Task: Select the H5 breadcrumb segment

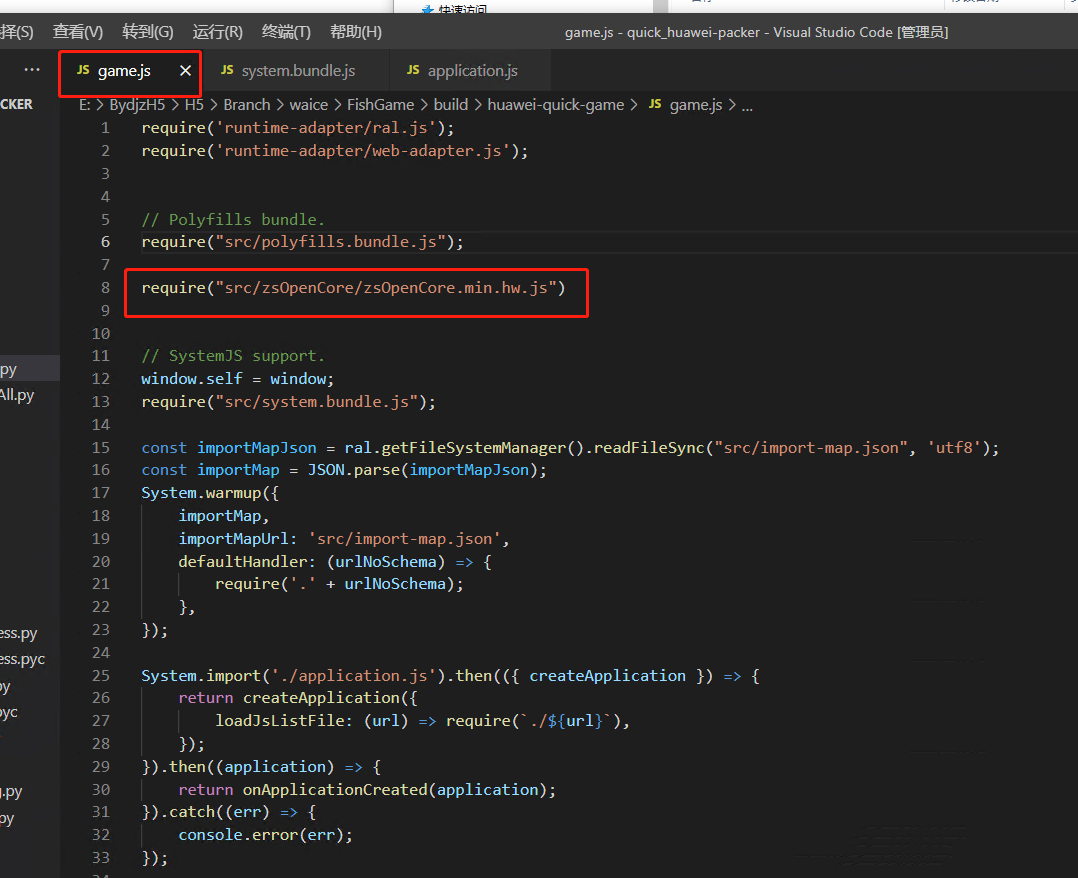Action: coord(194,105)
